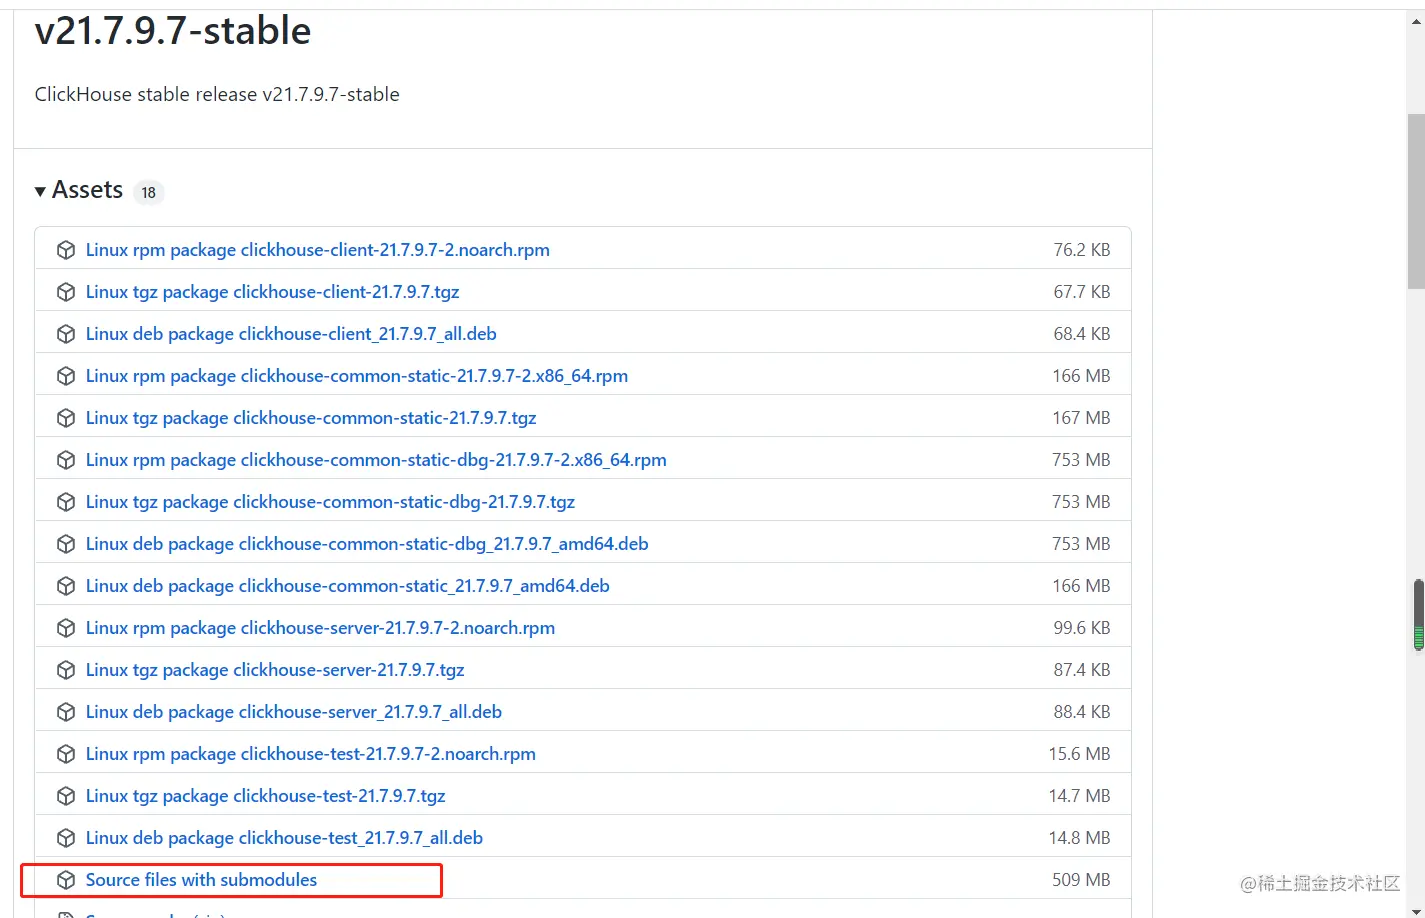
Task: Download clickhouse-common-static-dbg-21.7.9.7-2.x86_64.rpm package
Action: (376, 460)
